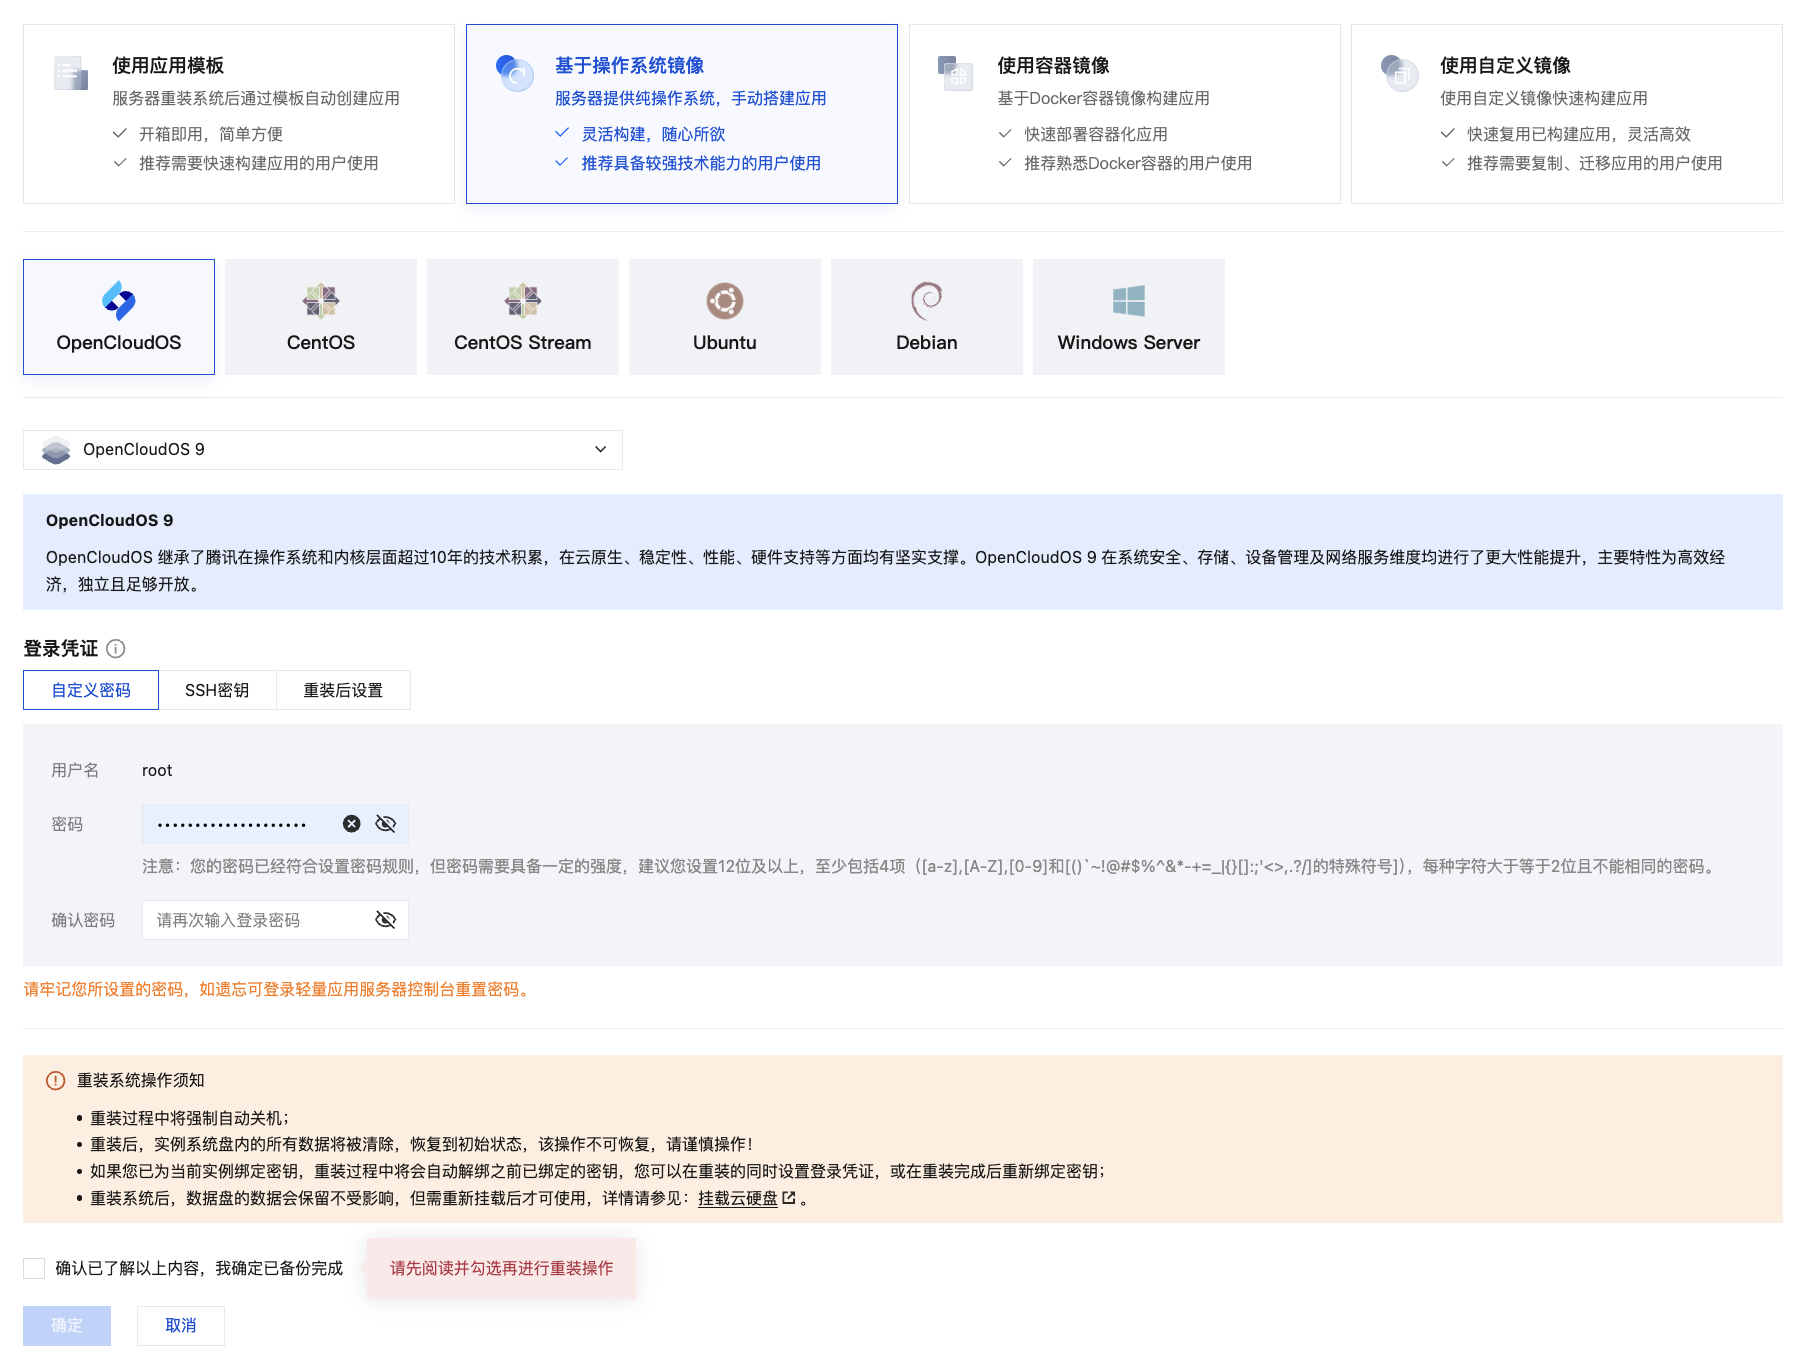Click the stacked-layers icon in the version dropdown
This screenshot has width=1804, height=1368.
click(56, 450)
